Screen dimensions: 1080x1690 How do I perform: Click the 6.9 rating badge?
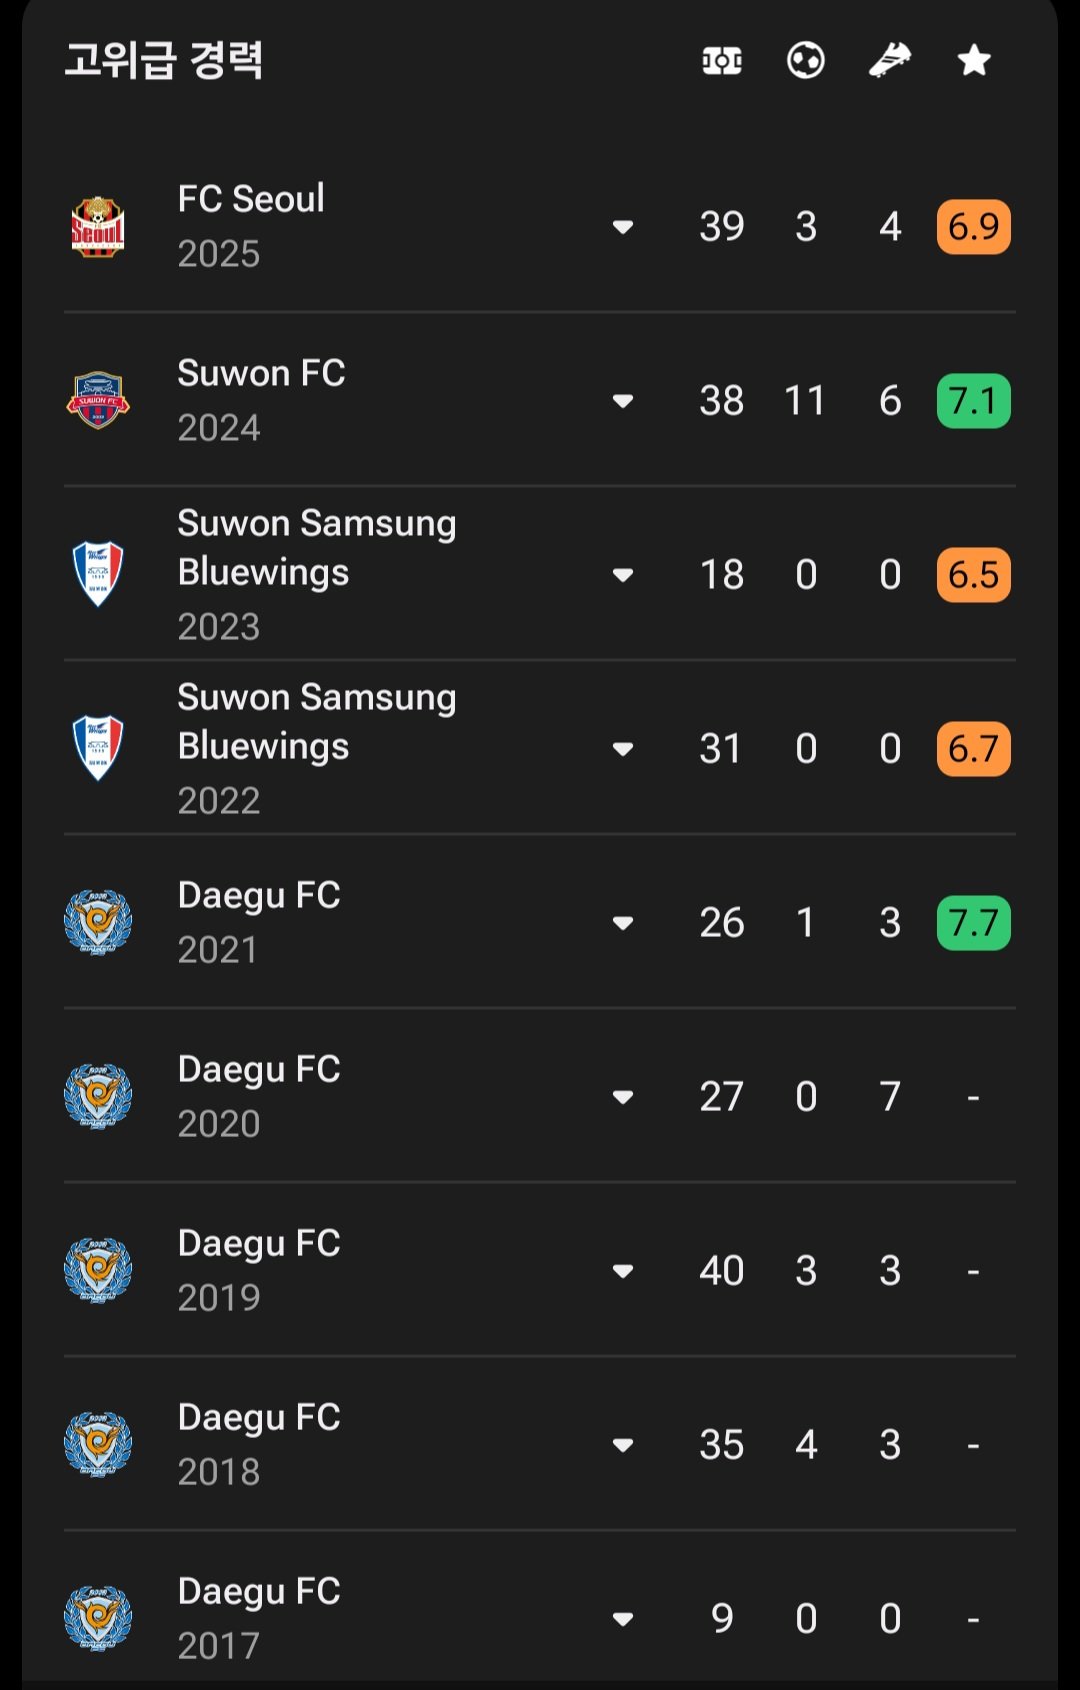(x=974, y=227)
